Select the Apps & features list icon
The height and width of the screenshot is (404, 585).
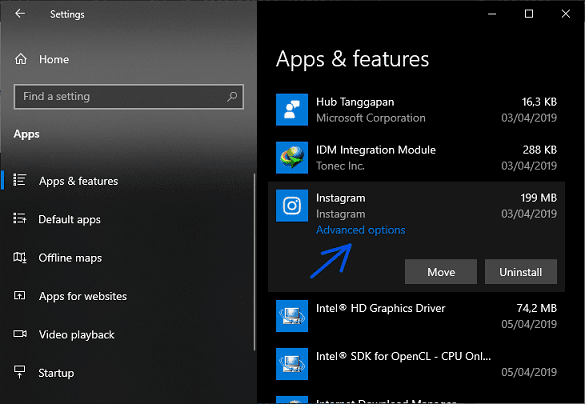point(19,180)
